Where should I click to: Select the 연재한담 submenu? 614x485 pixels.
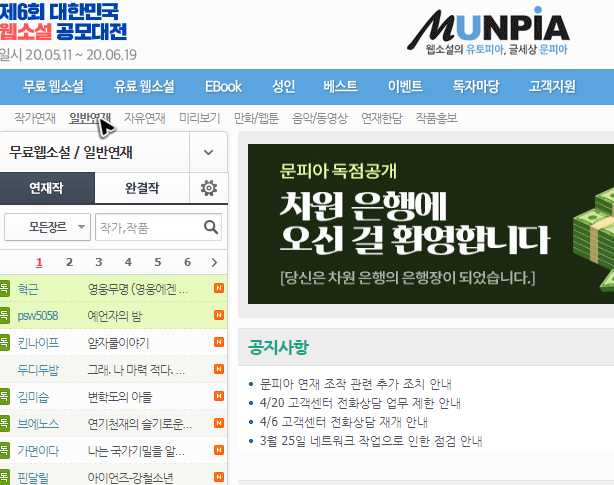(x=382, y=118)
